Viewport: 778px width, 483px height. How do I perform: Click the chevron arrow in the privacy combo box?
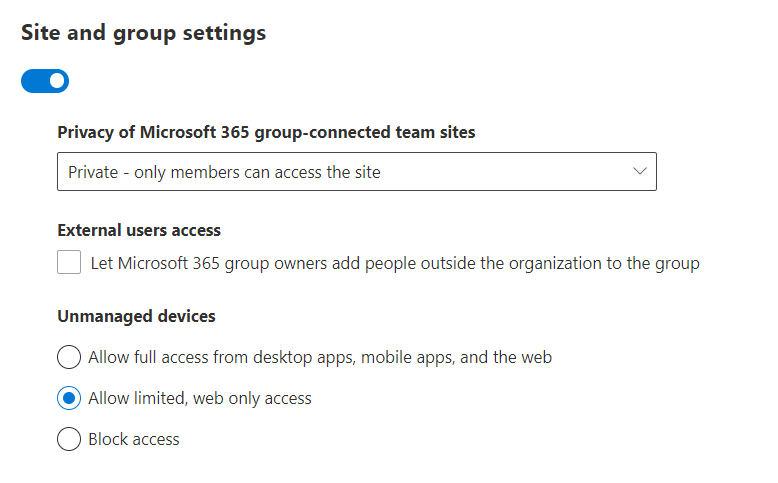pos(640,172)
